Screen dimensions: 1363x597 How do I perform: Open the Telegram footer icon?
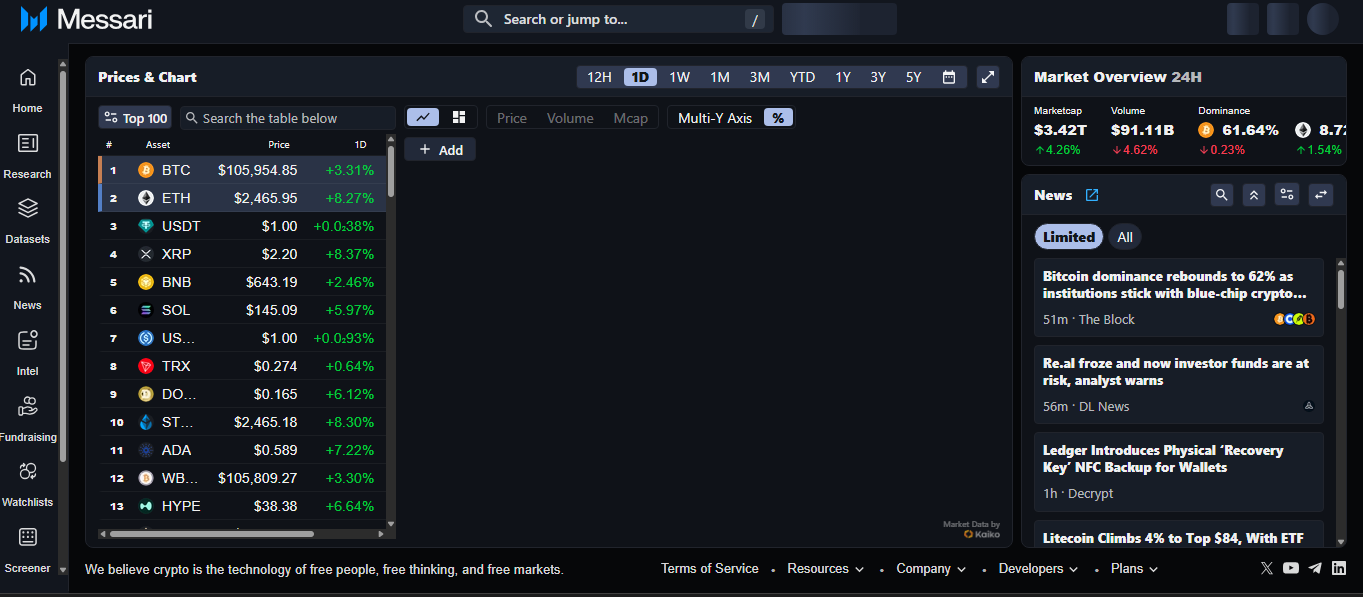(x=1315, y=568)
